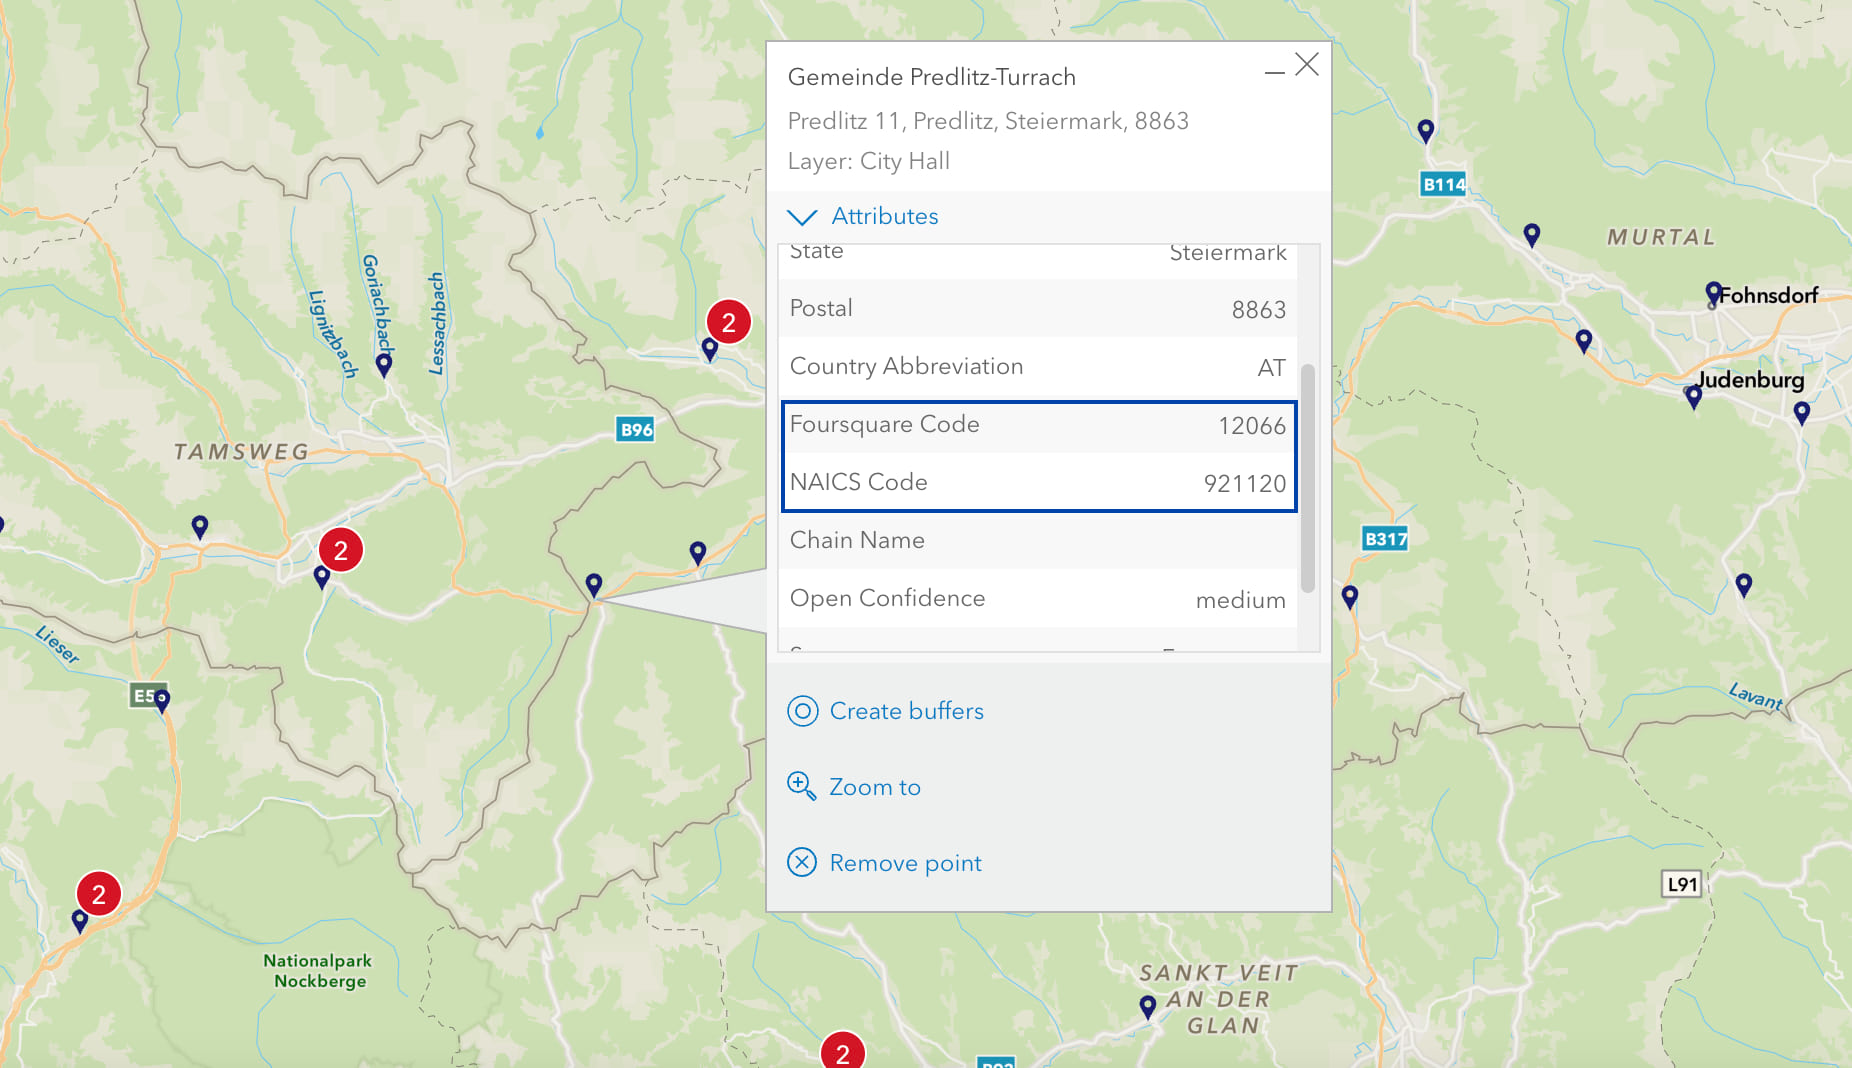Select the pin left of the MURTAL label
Viewport: 1852px width, 1068px height.
click(1532, 235)
